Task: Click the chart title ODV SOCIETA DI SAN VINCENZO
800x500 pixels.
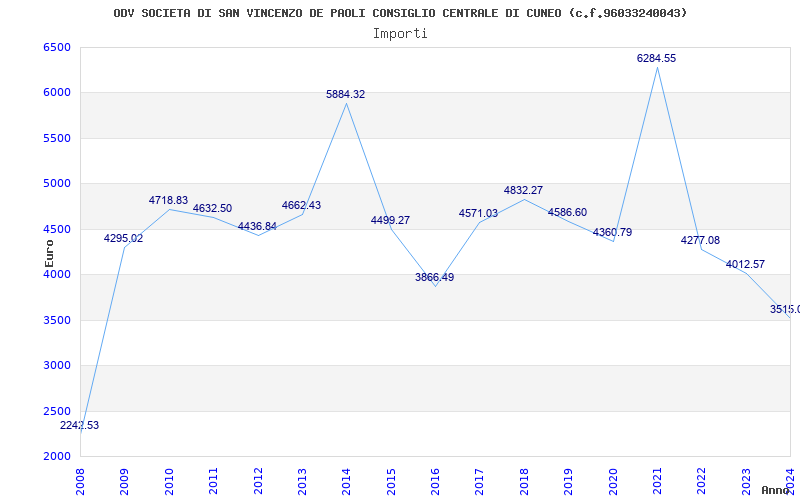Action: tap(400, 13)
